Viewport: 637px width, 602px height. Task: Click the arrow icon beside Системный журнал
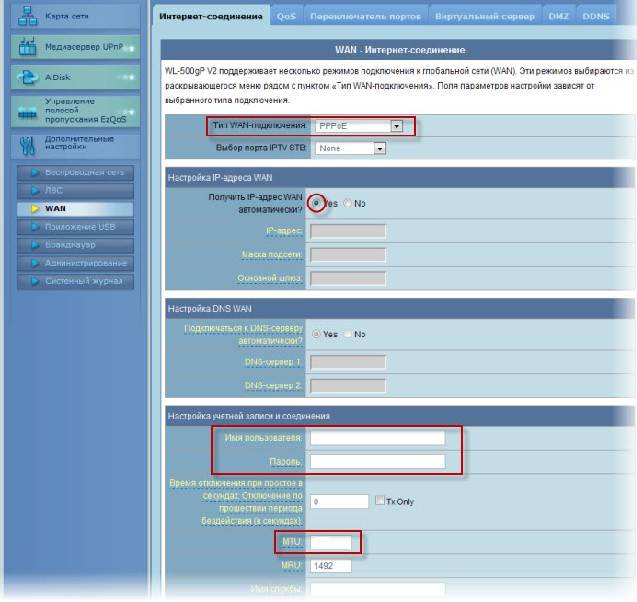click(35, 281)
